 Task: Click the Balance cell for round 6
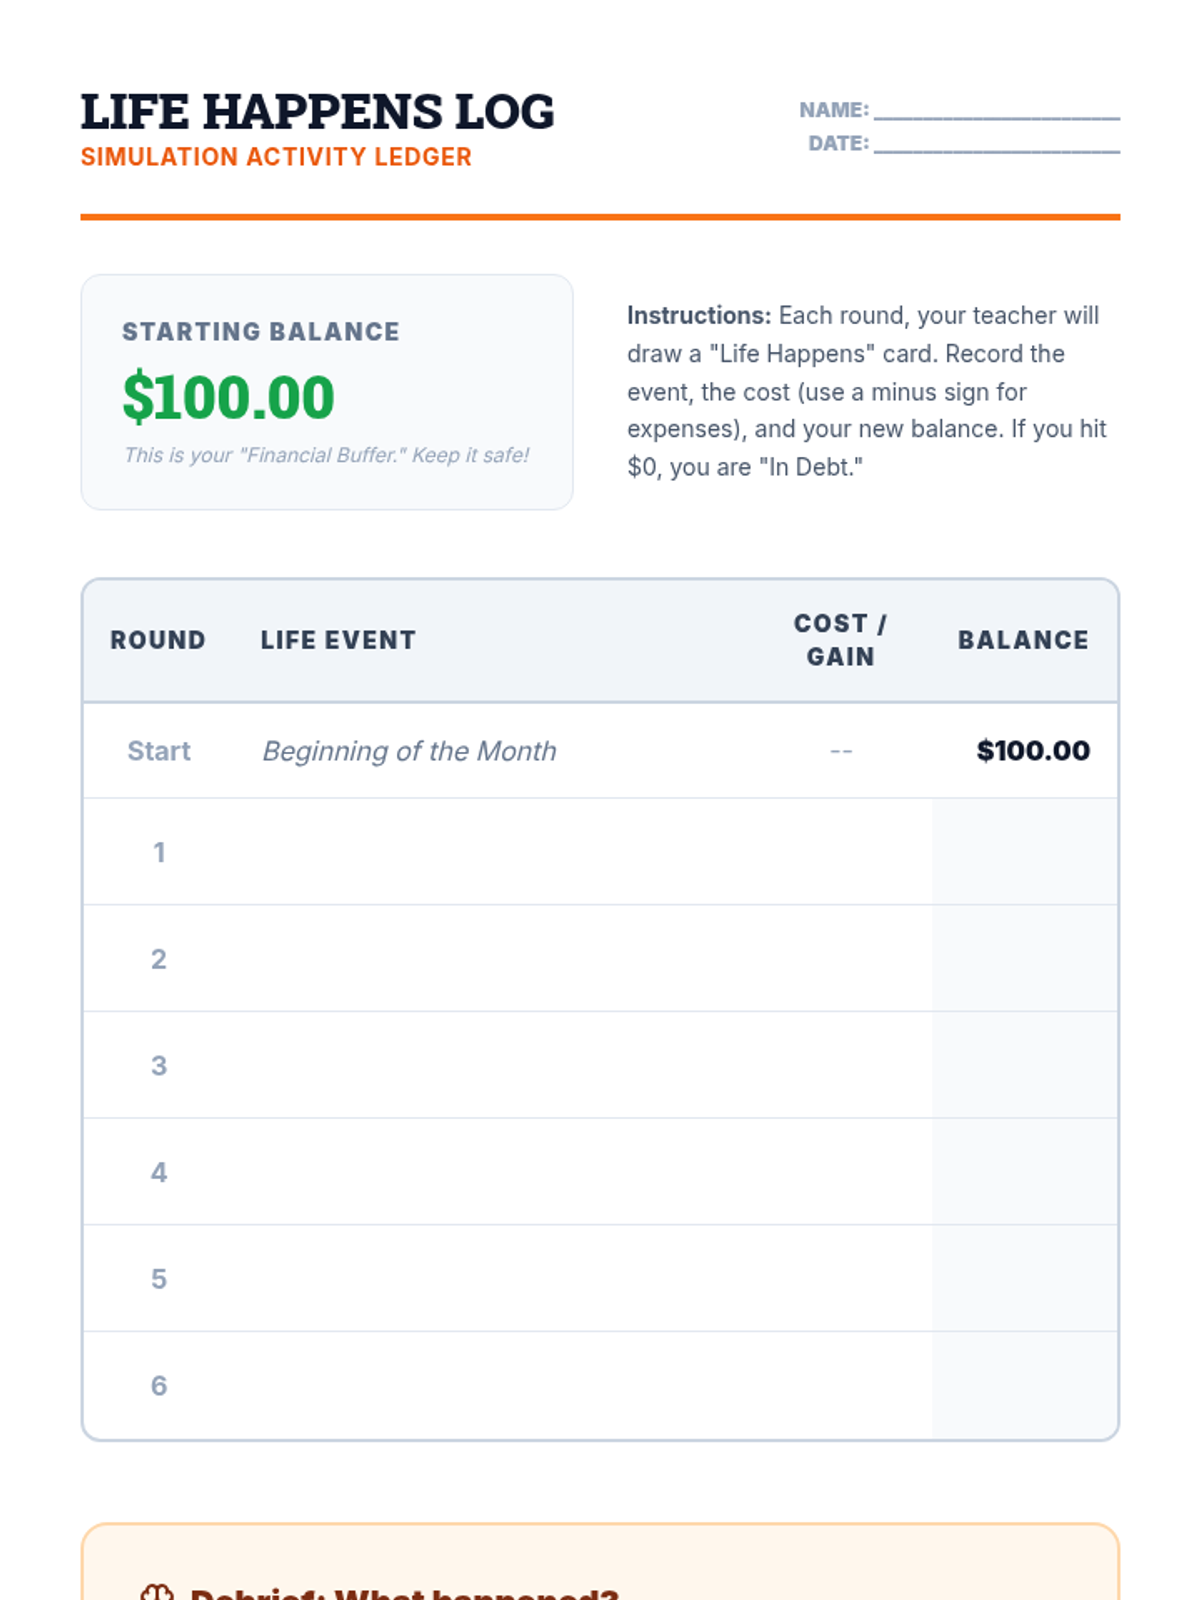coord(1024,1386)
